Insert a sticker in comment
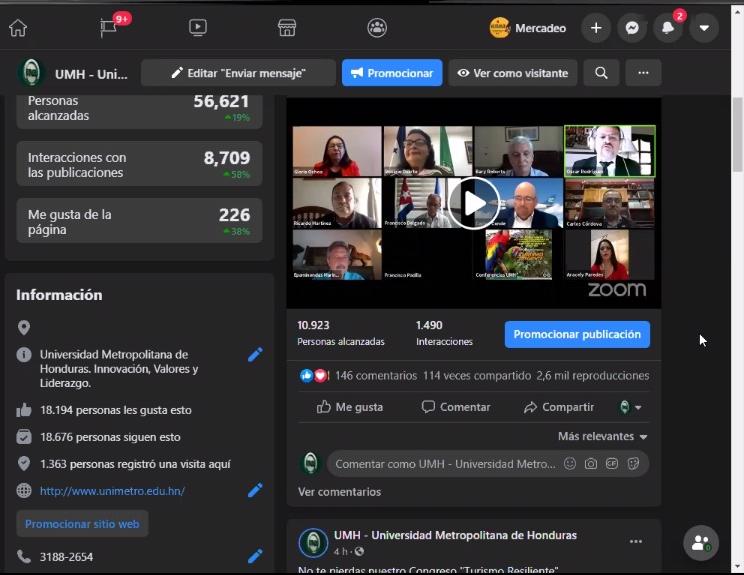 [x=633, y=464]
